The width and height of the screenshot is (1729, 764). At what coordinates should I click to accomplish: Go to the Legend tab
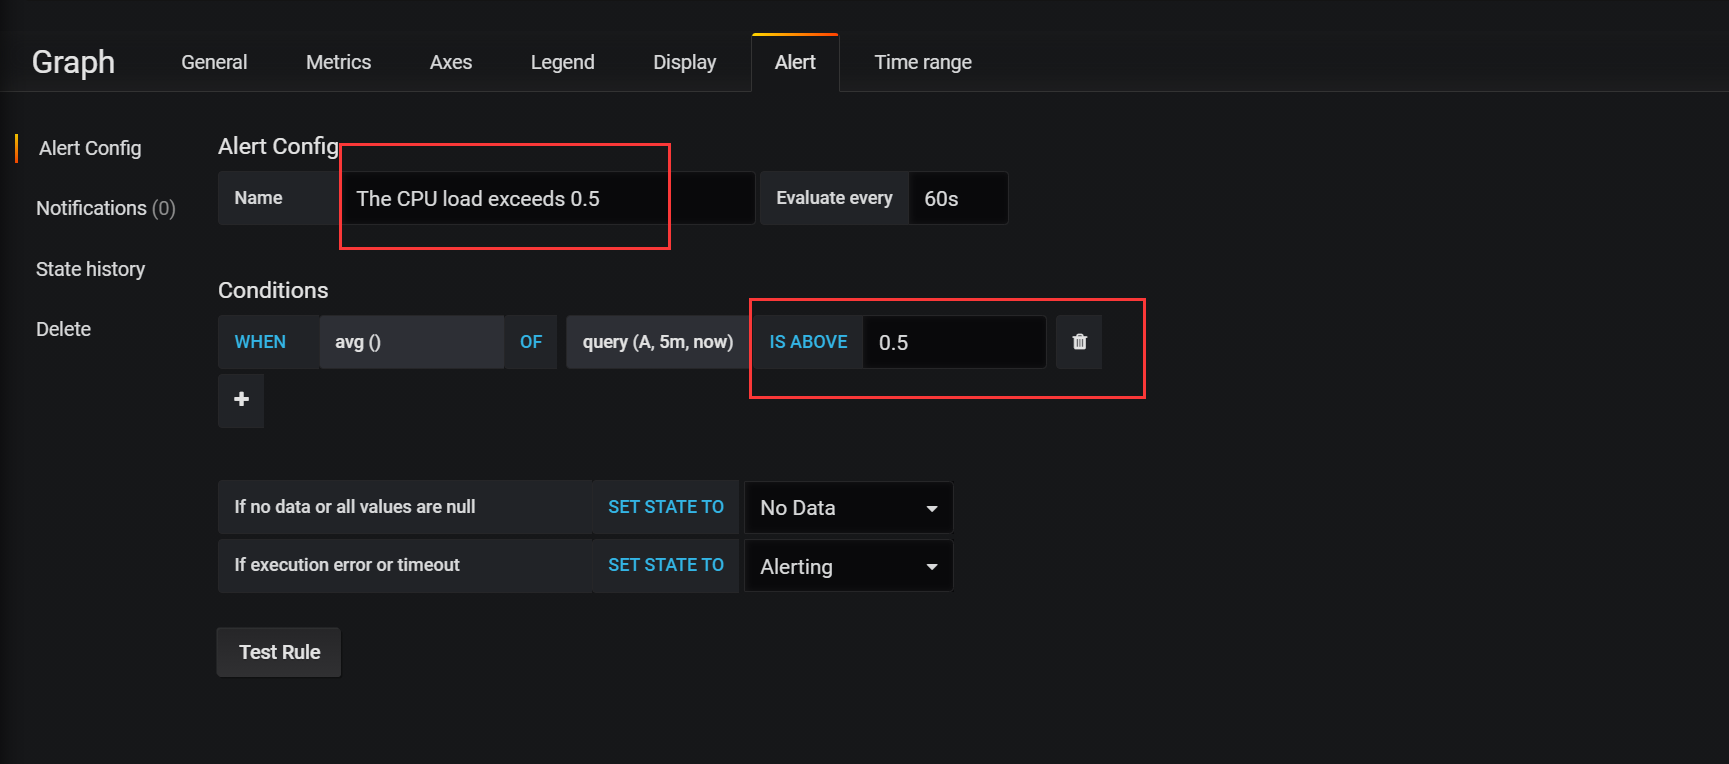click(562, 62)
